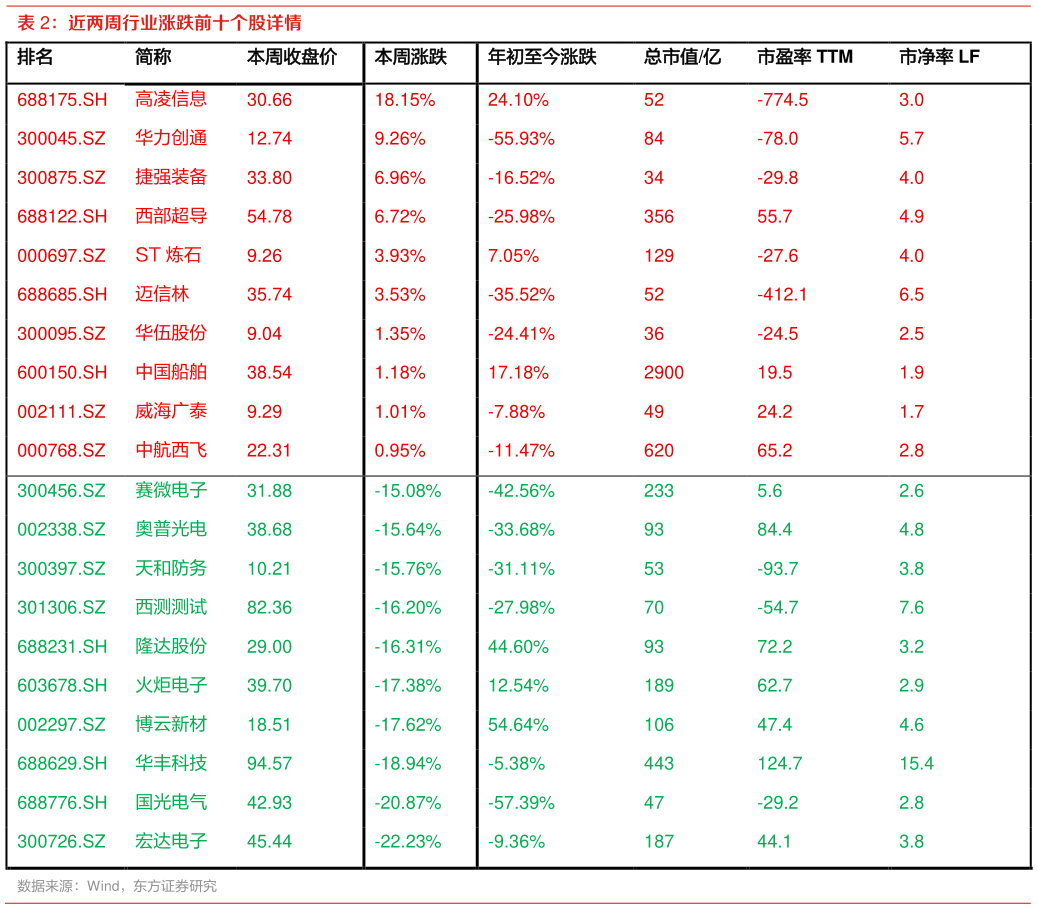Select the stock name "华伍股份"
This screenshot has width=1038, height=909.
tap(171, 332)
